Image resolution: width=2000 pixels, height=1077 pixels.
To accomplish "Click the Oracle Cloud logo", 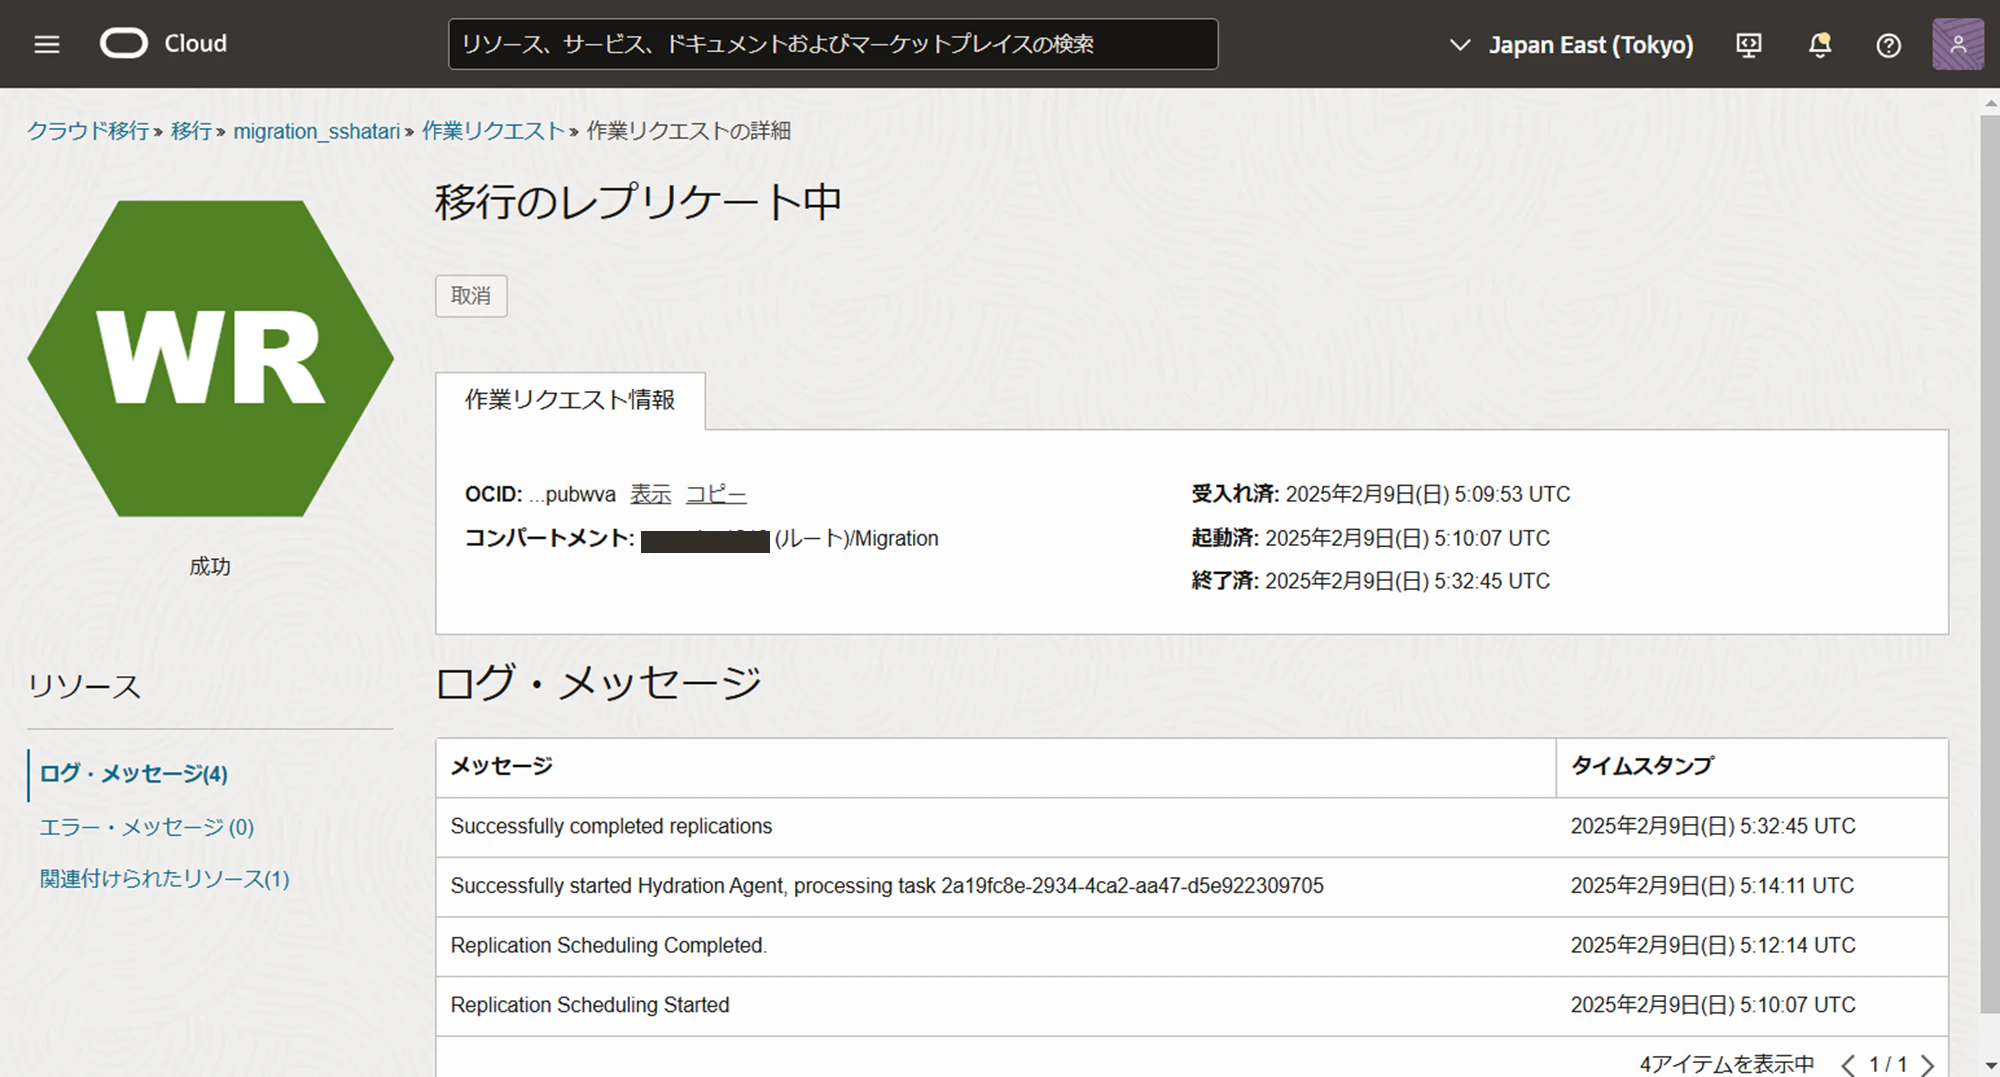I will coord(164,44).
